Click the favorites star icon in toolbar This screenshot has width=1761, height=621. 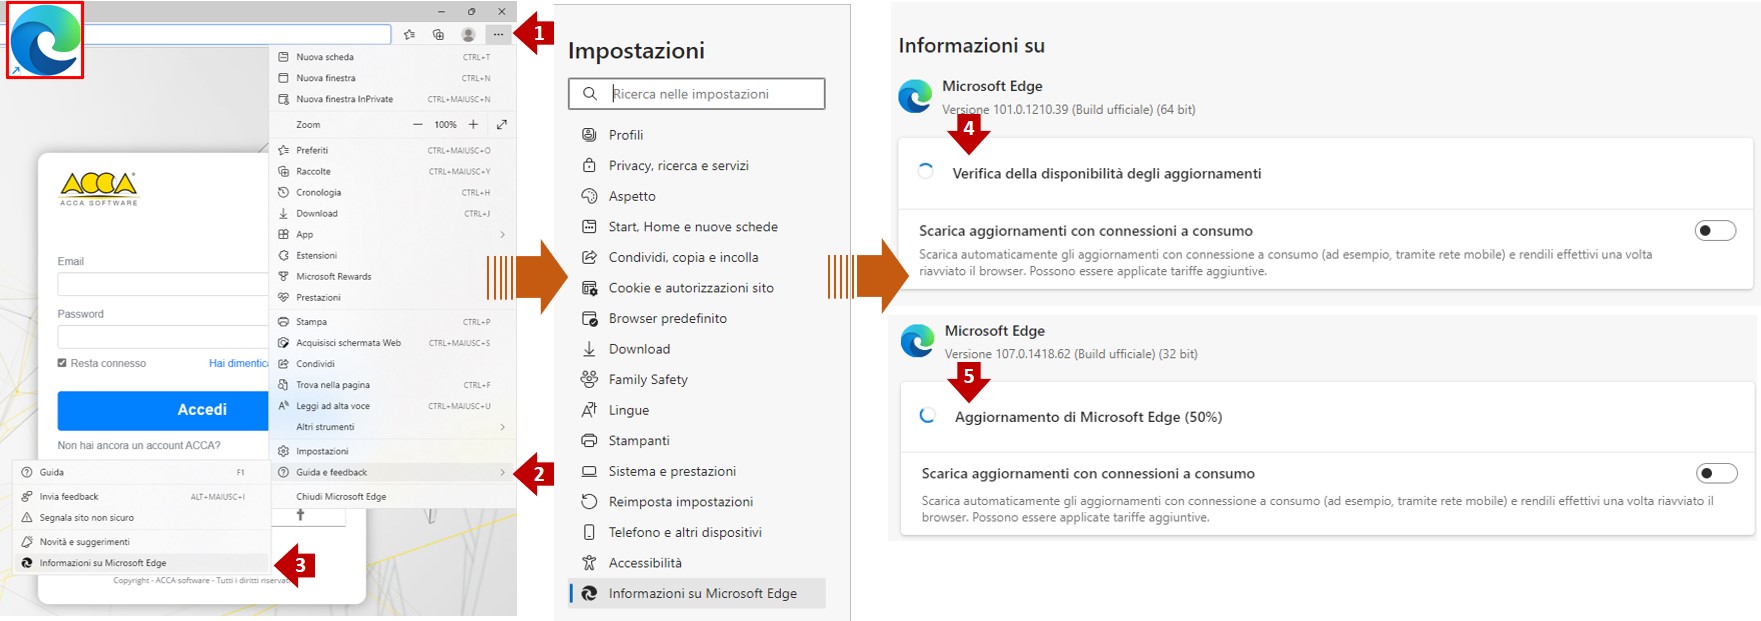click(409, 34)
